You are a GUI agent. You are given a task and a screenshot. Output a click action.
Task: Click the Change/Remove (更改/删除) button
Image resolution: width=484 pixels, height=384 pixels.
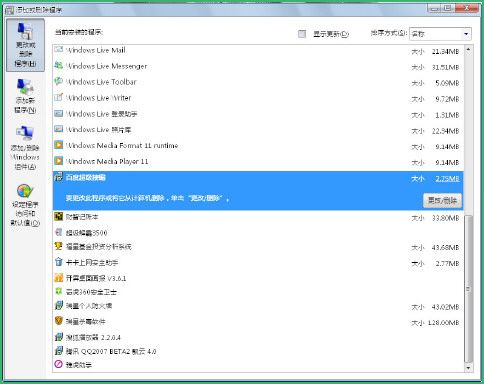click(443, 201)
